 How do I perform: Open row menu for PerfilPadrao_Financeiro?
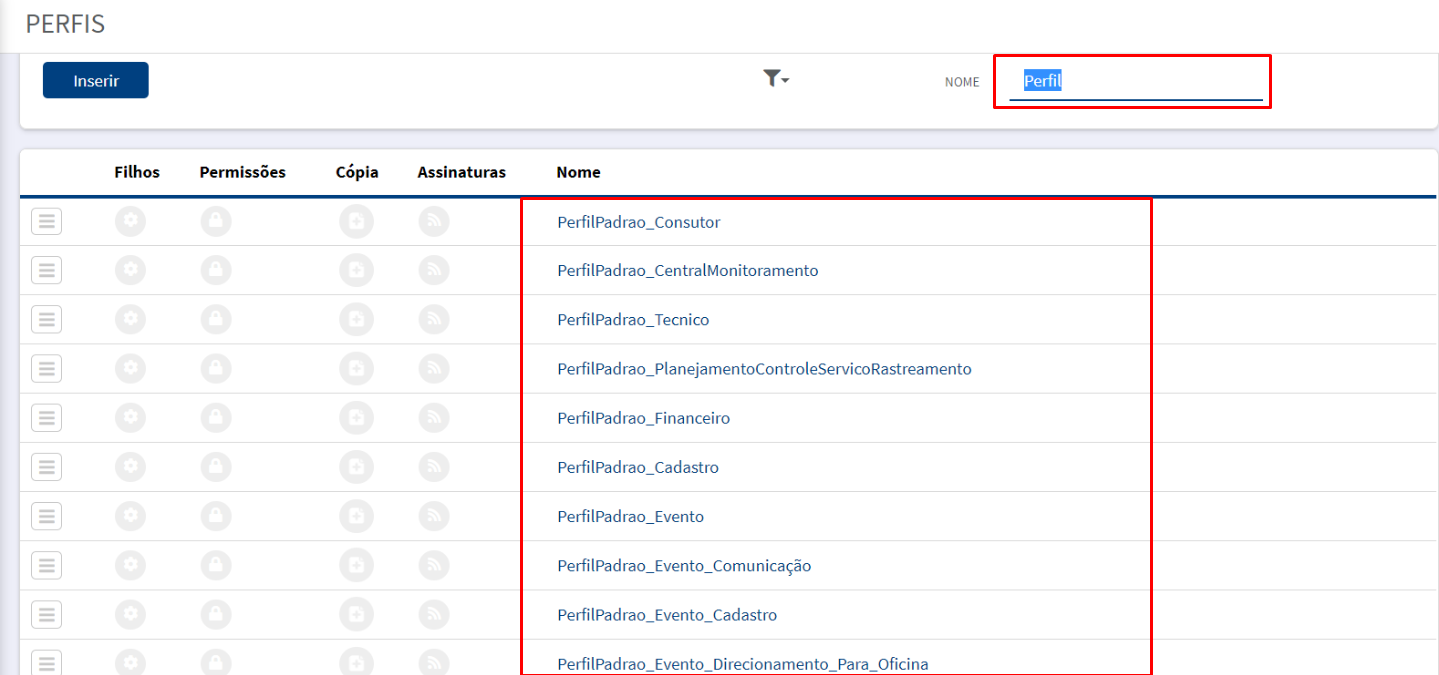(46, 417)
